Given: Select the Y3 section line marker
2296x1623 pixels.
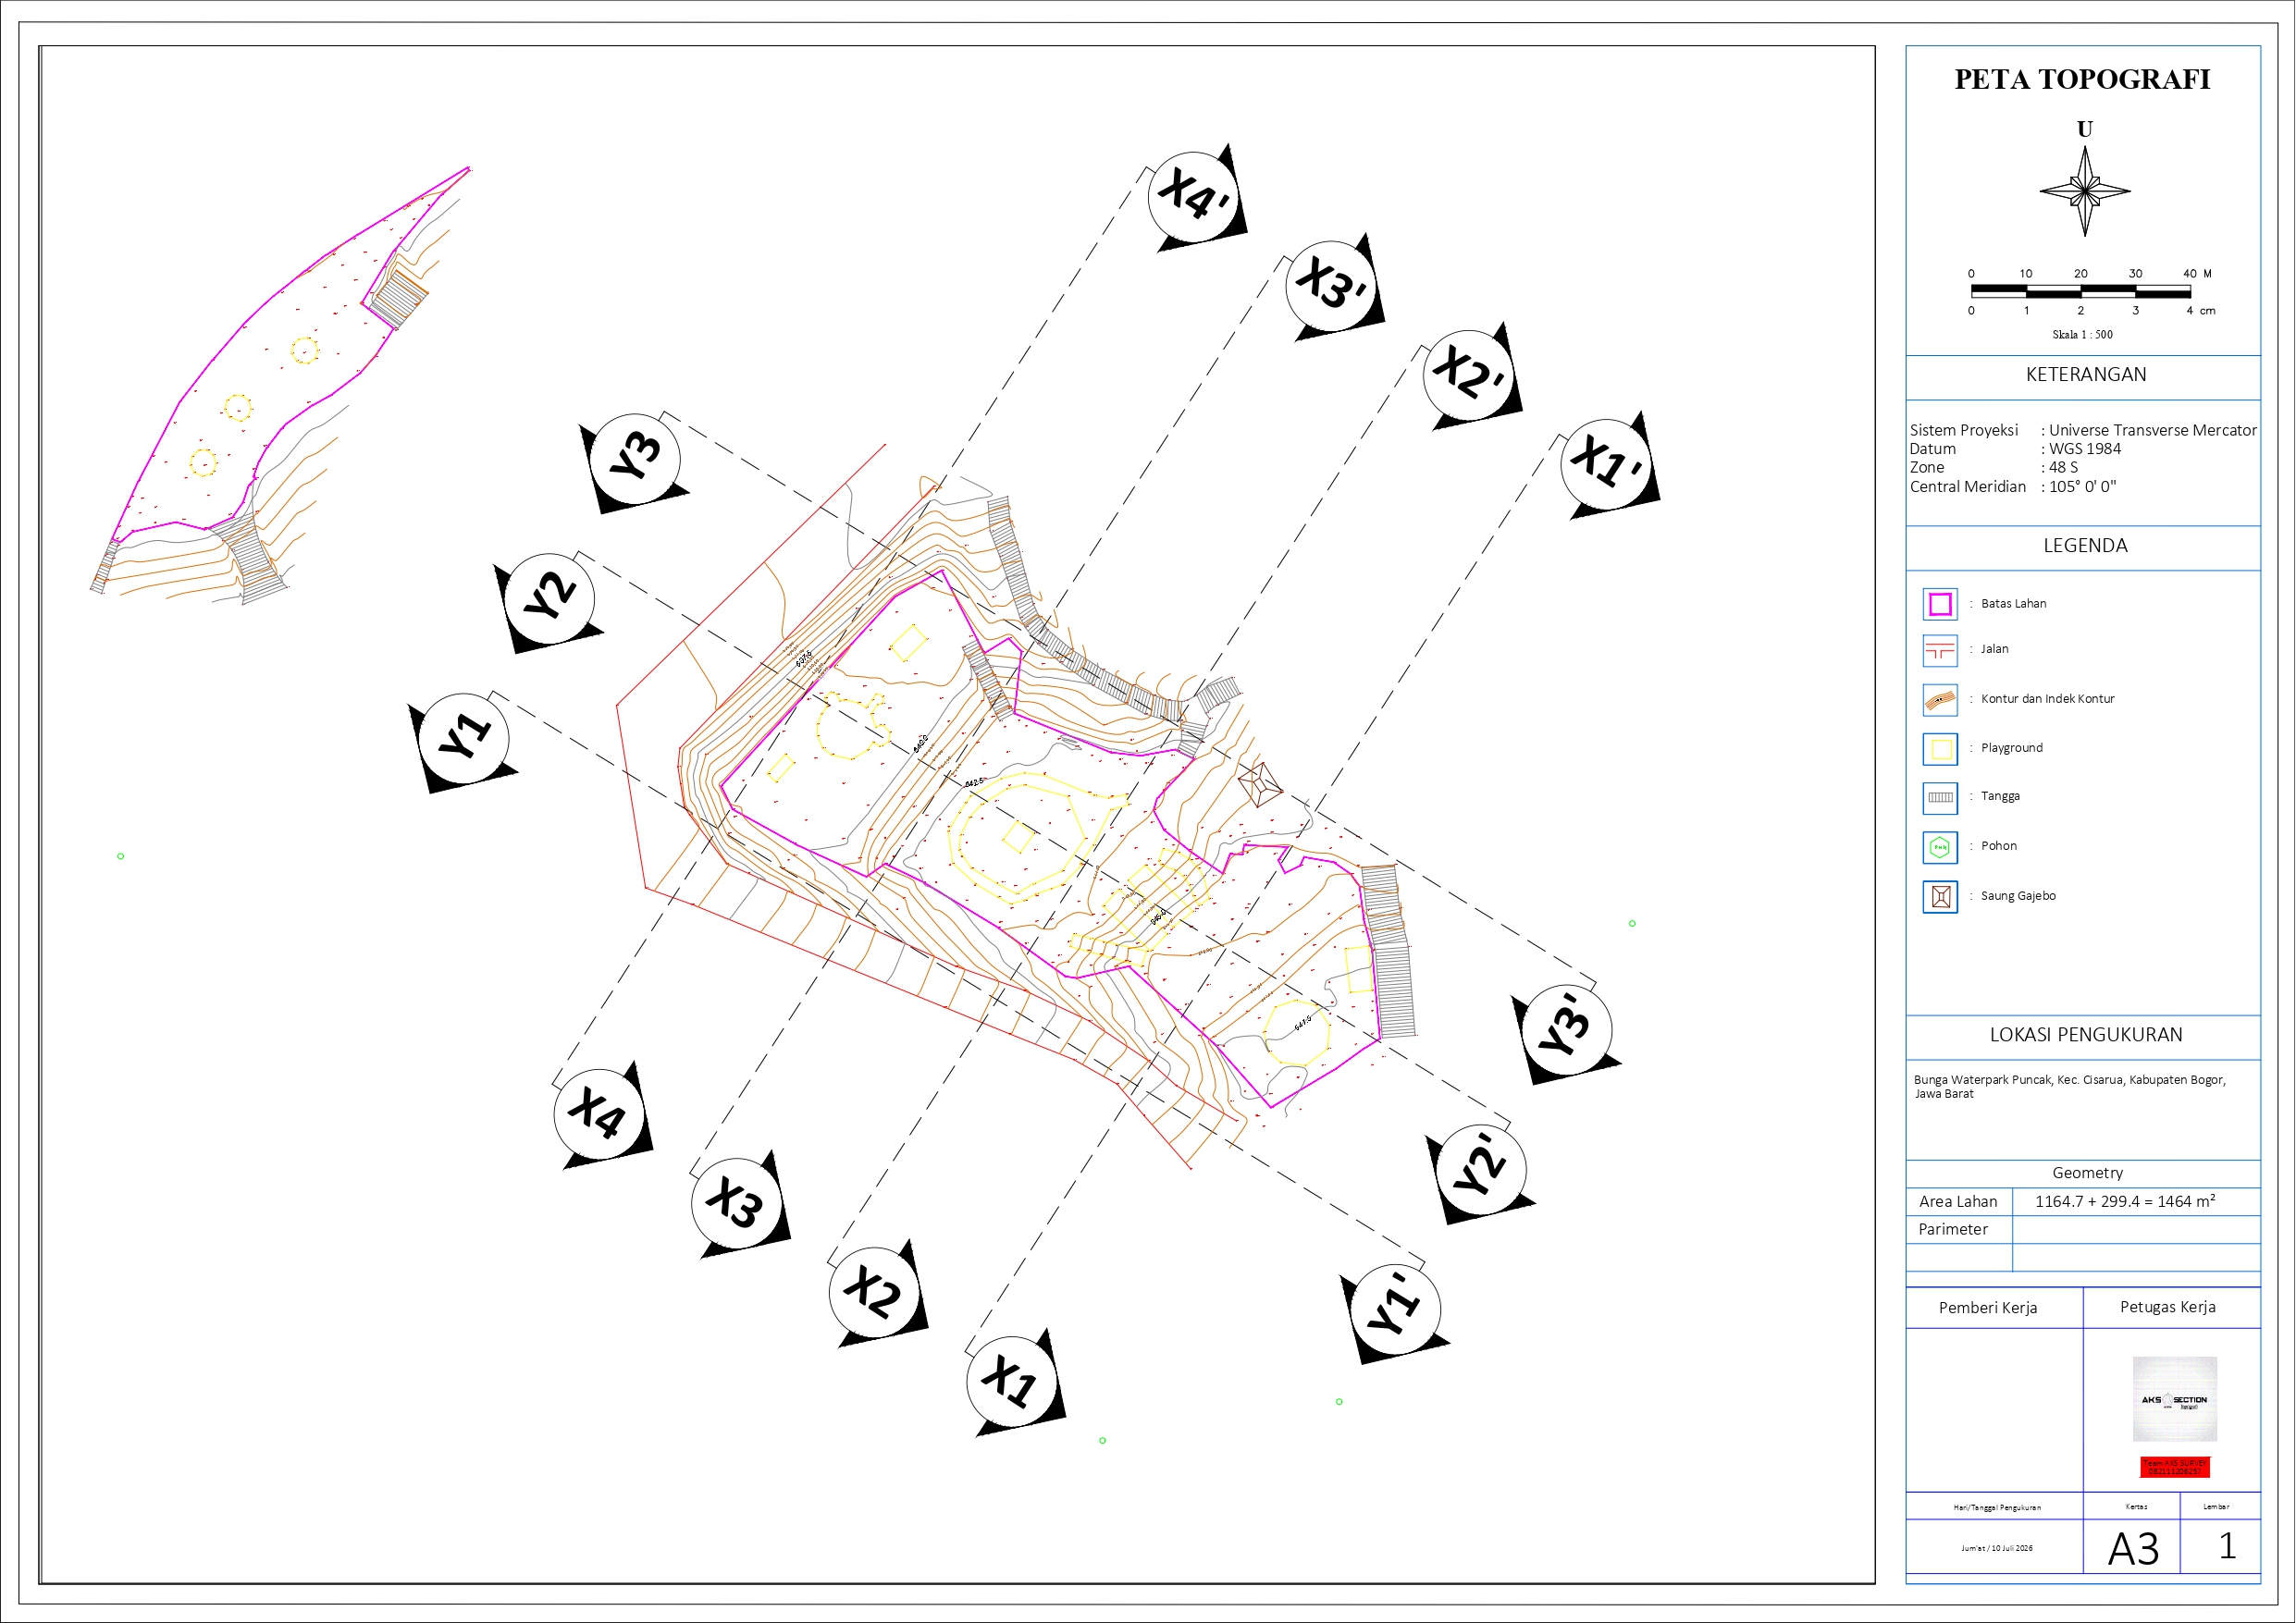Looking at the screenshot, I should tap(634, 460).
